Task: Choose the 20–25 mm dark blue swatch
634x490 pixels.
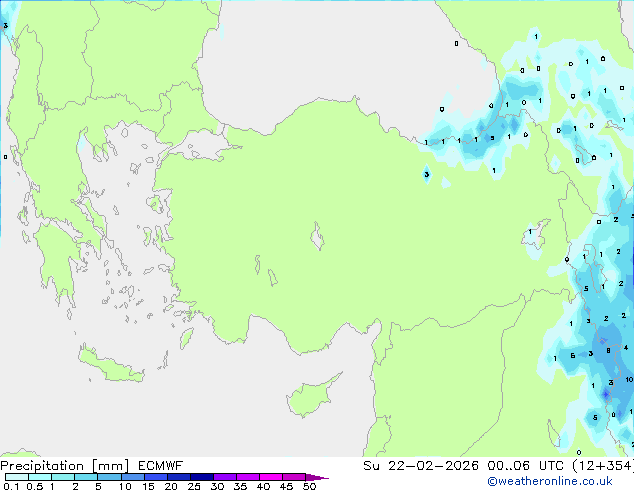Action: [x=178, y=477]
